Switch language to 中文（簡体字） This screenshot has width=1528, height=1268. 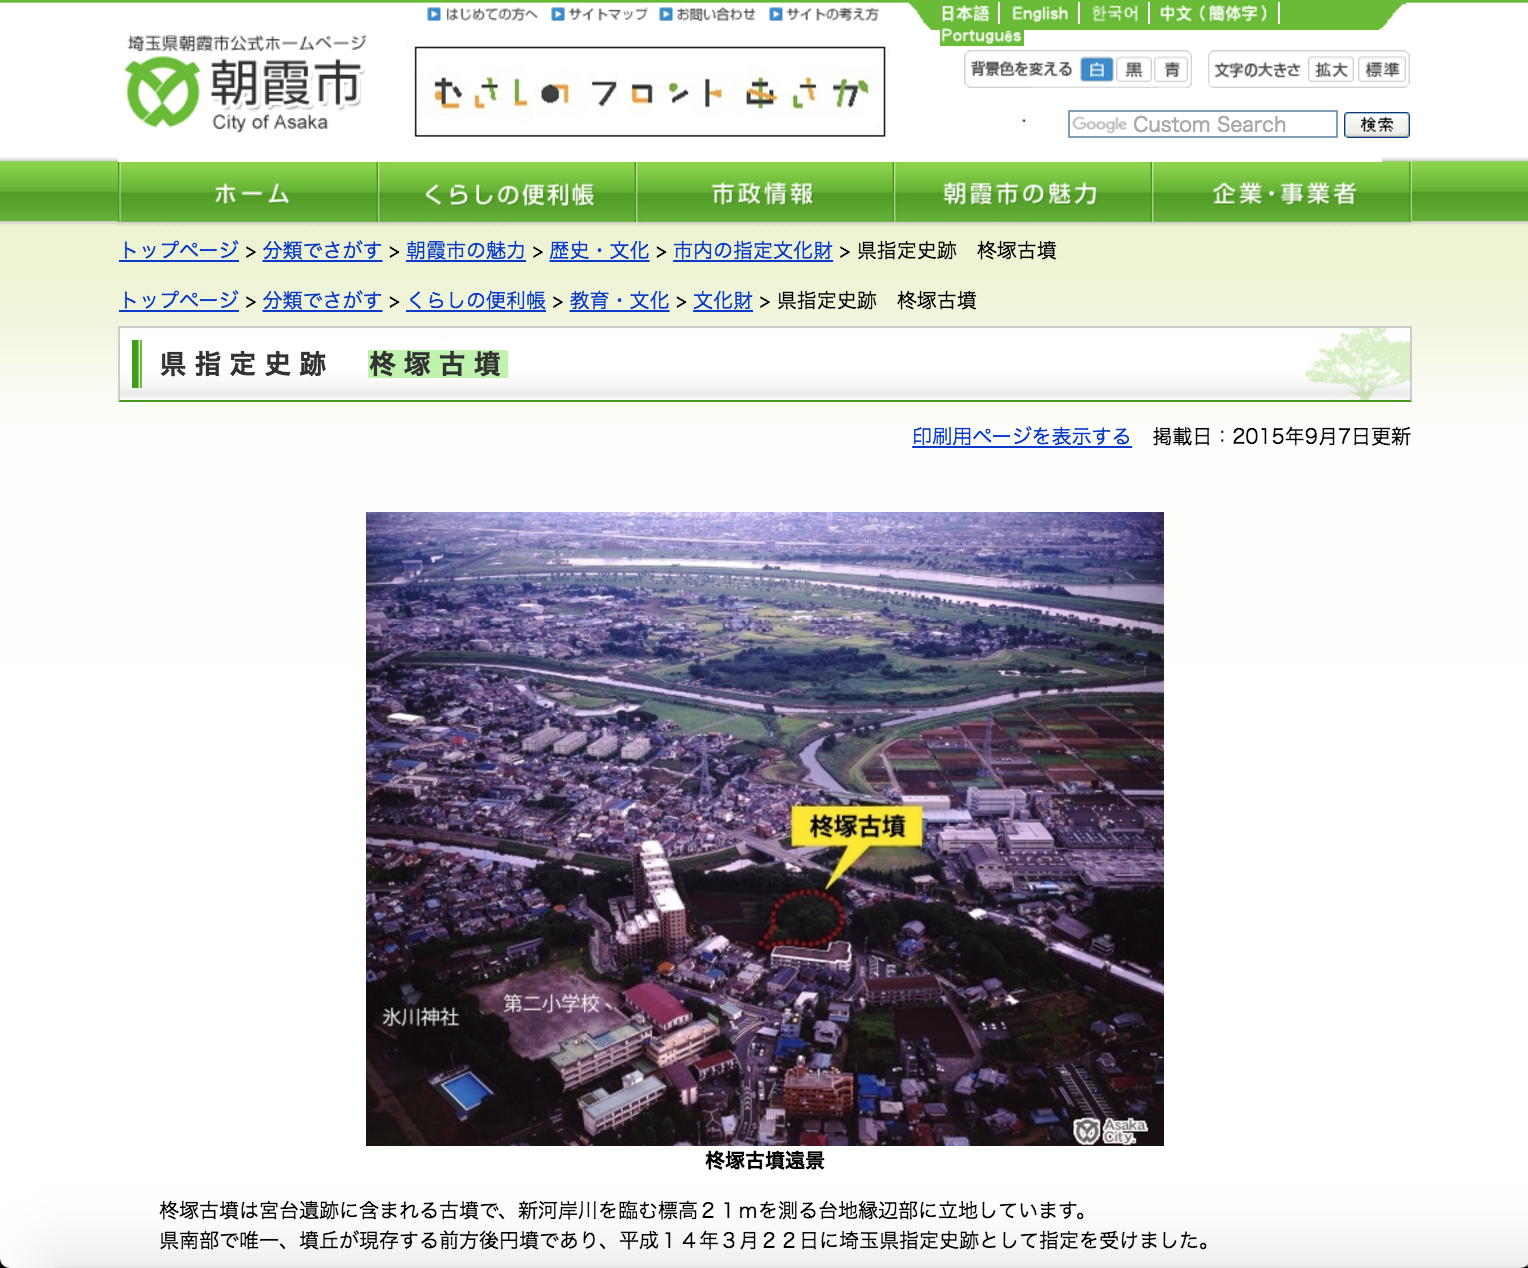point(1214,14)
